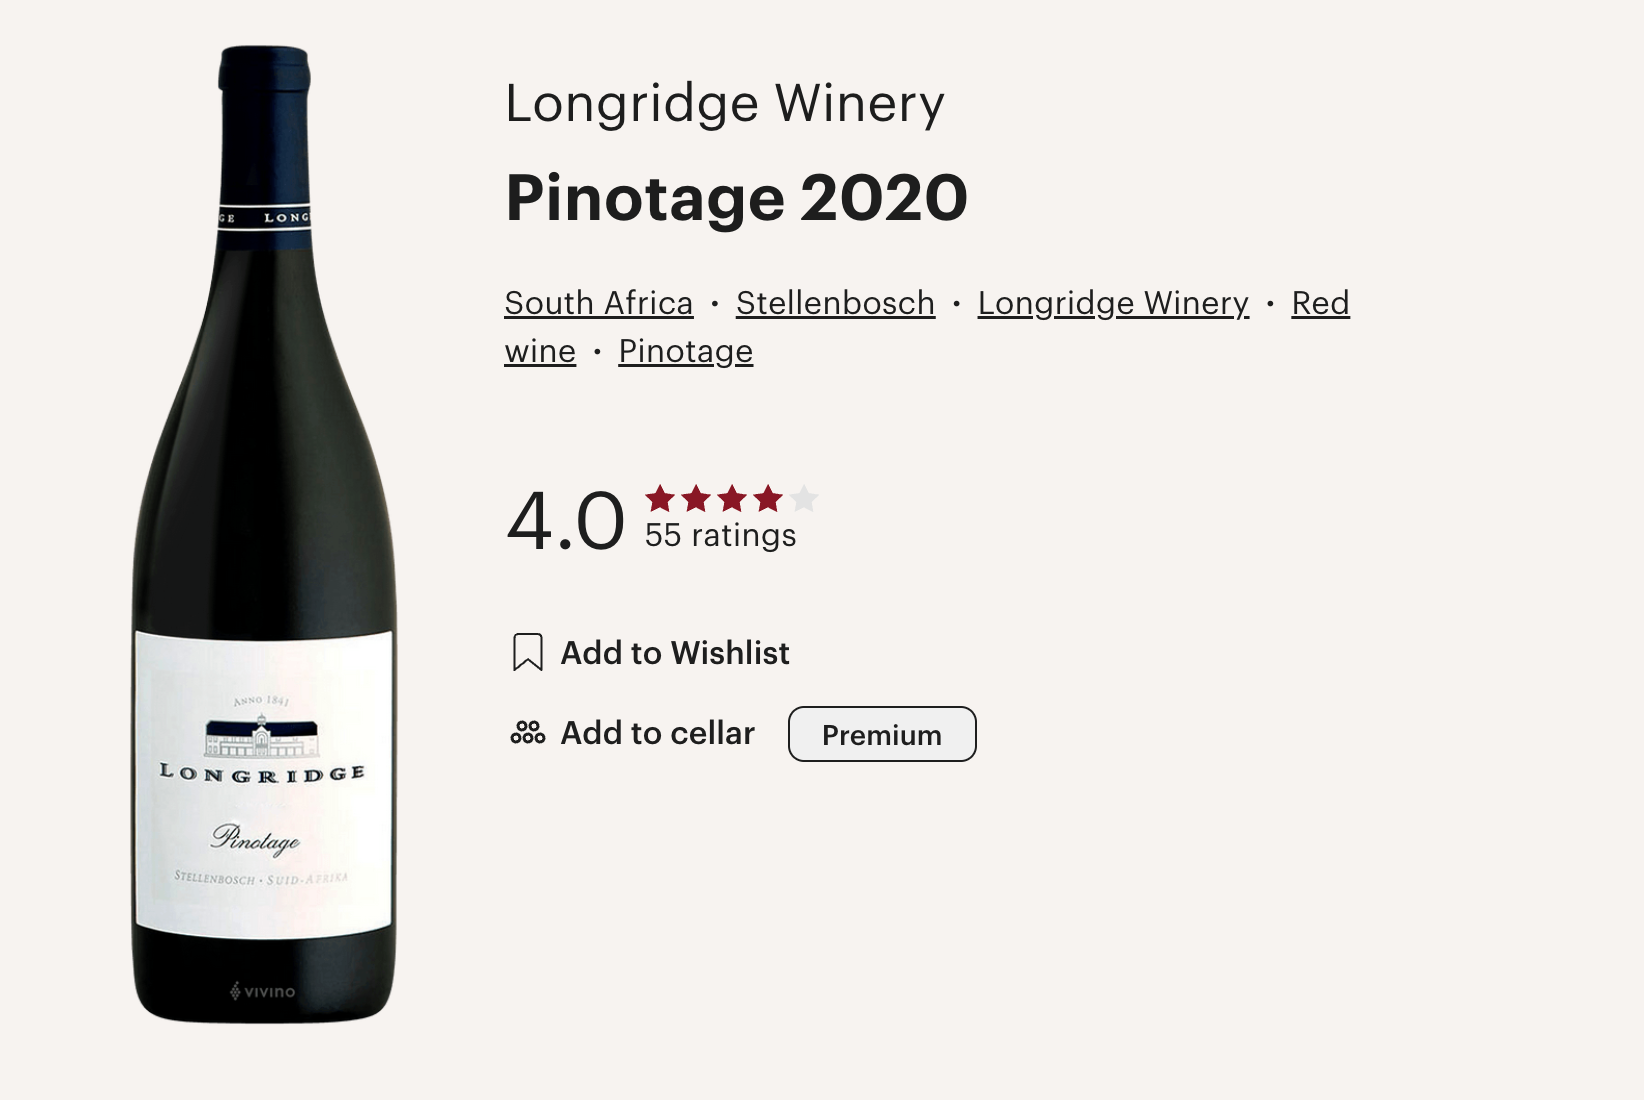Click the third red rating star

(732, 498)
